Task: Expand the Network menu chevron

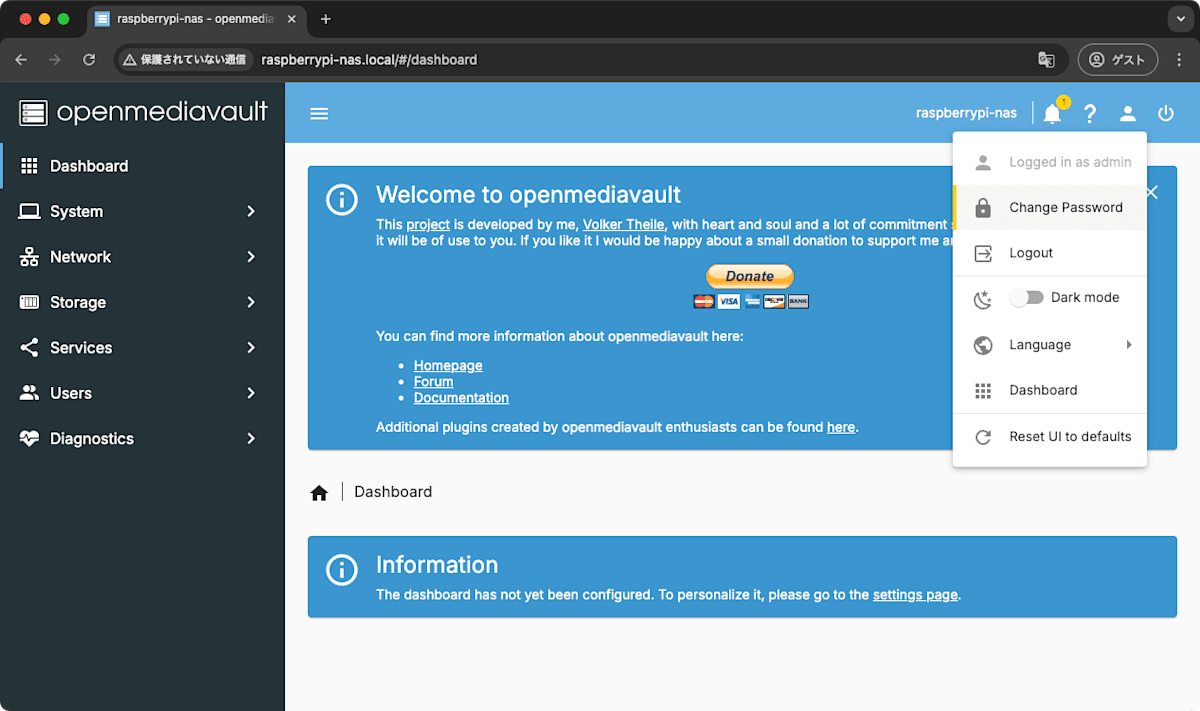Action: tap(251, 257)
